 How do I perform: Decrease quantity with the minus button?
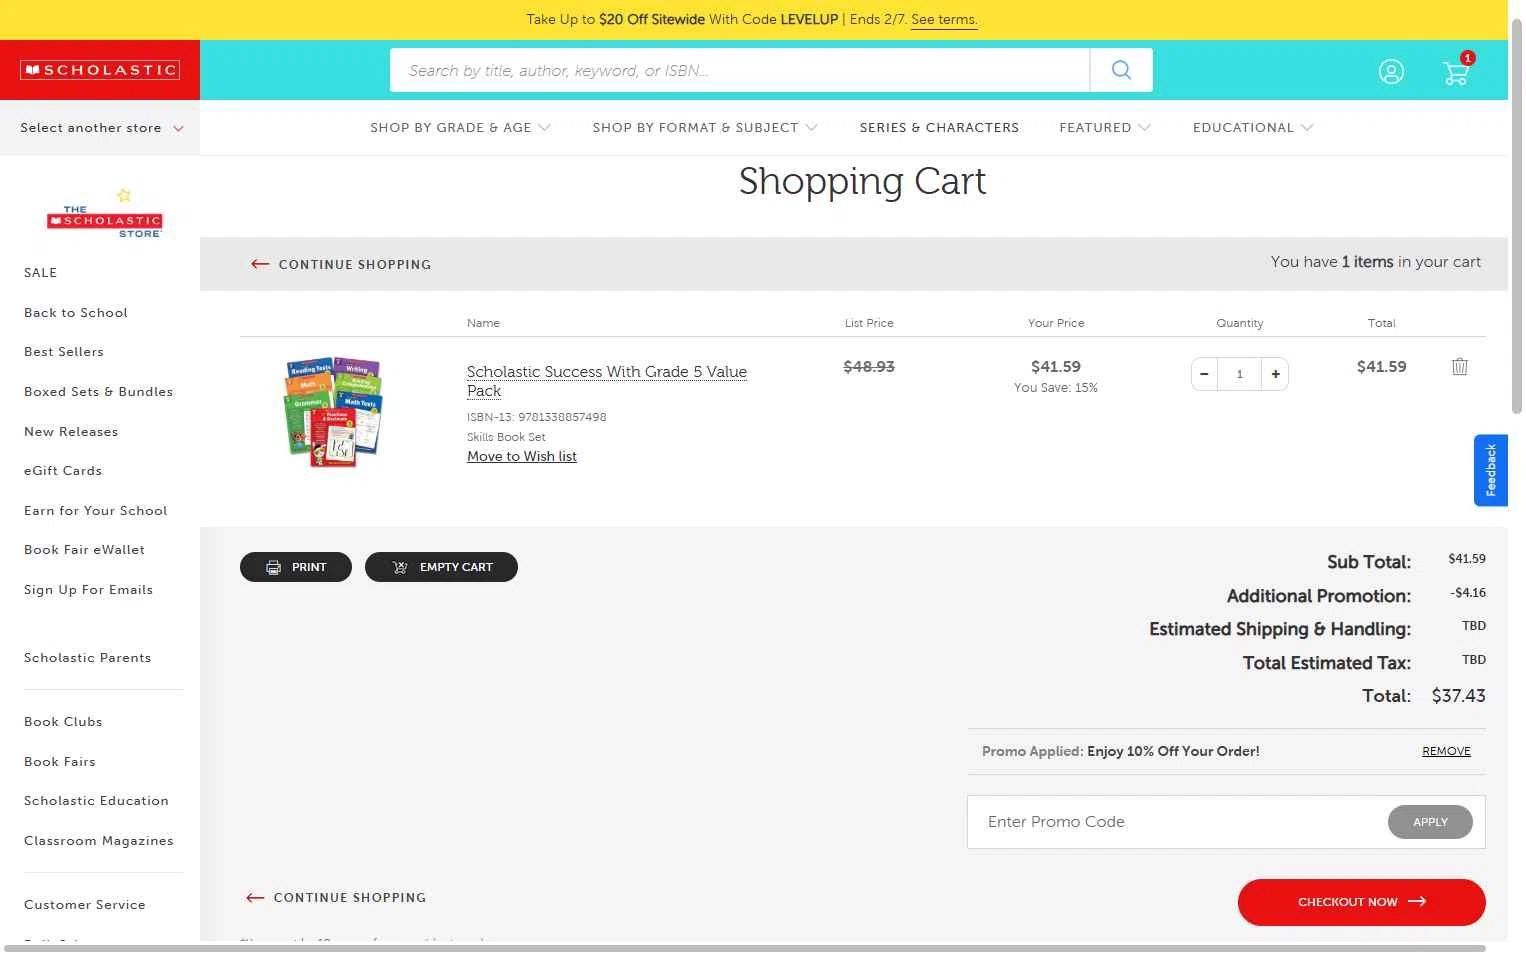point(1204,374)
